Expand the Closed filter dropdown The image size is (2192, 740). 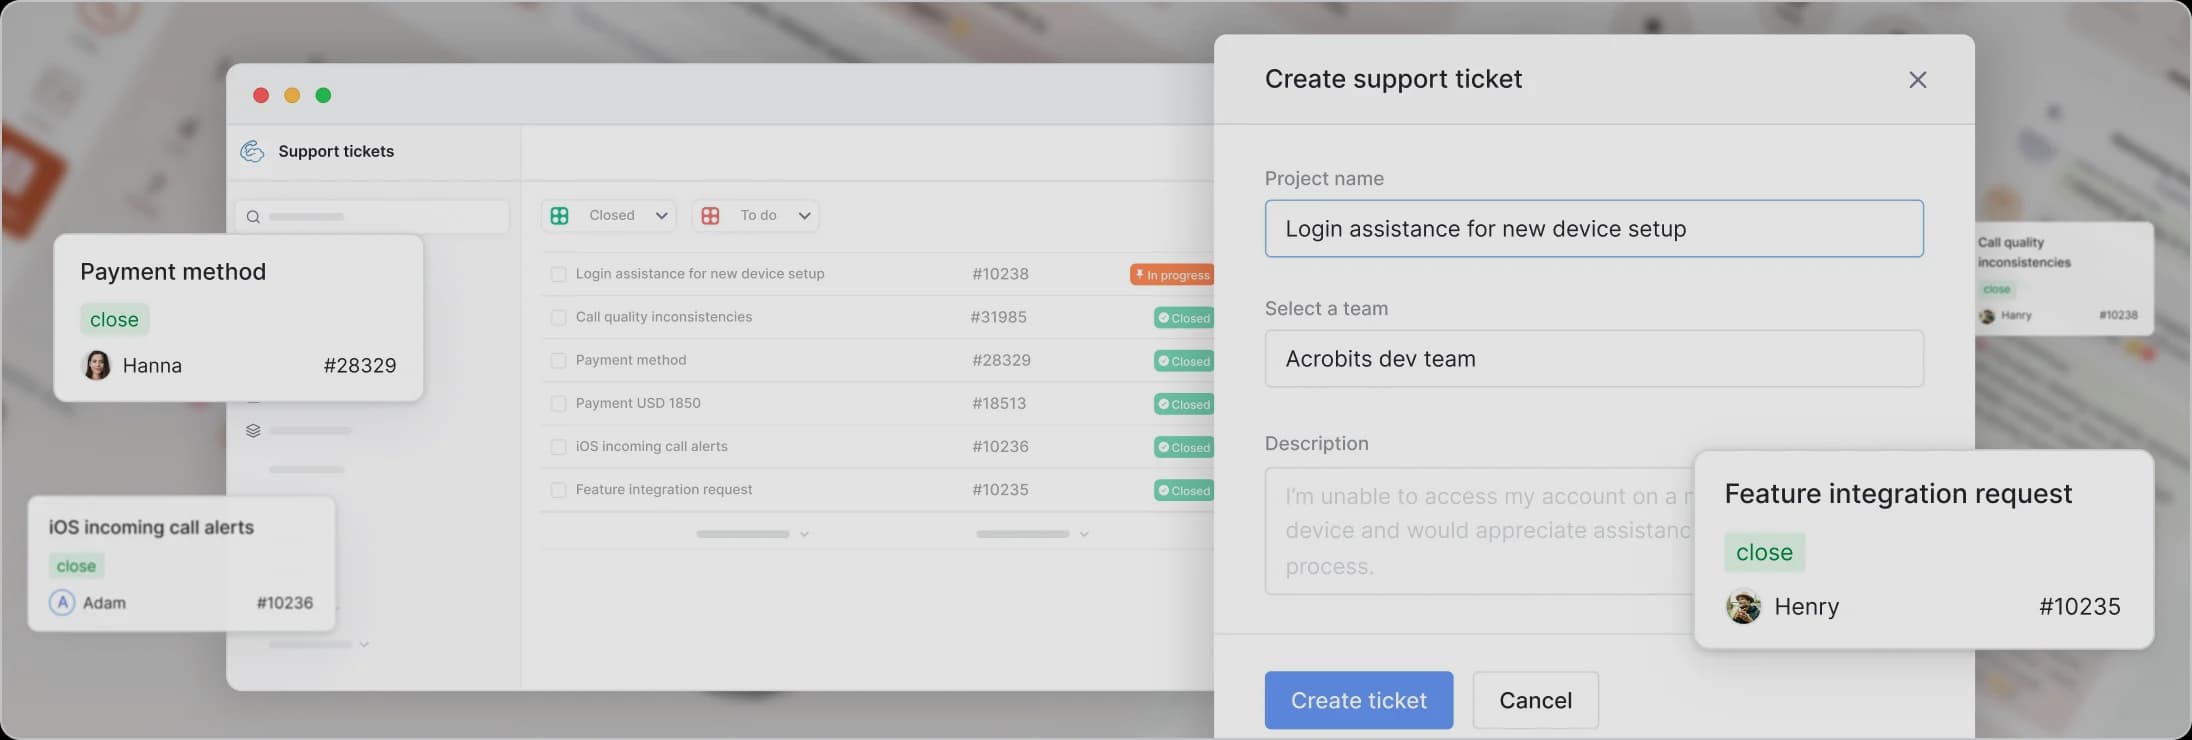[661, 216]
